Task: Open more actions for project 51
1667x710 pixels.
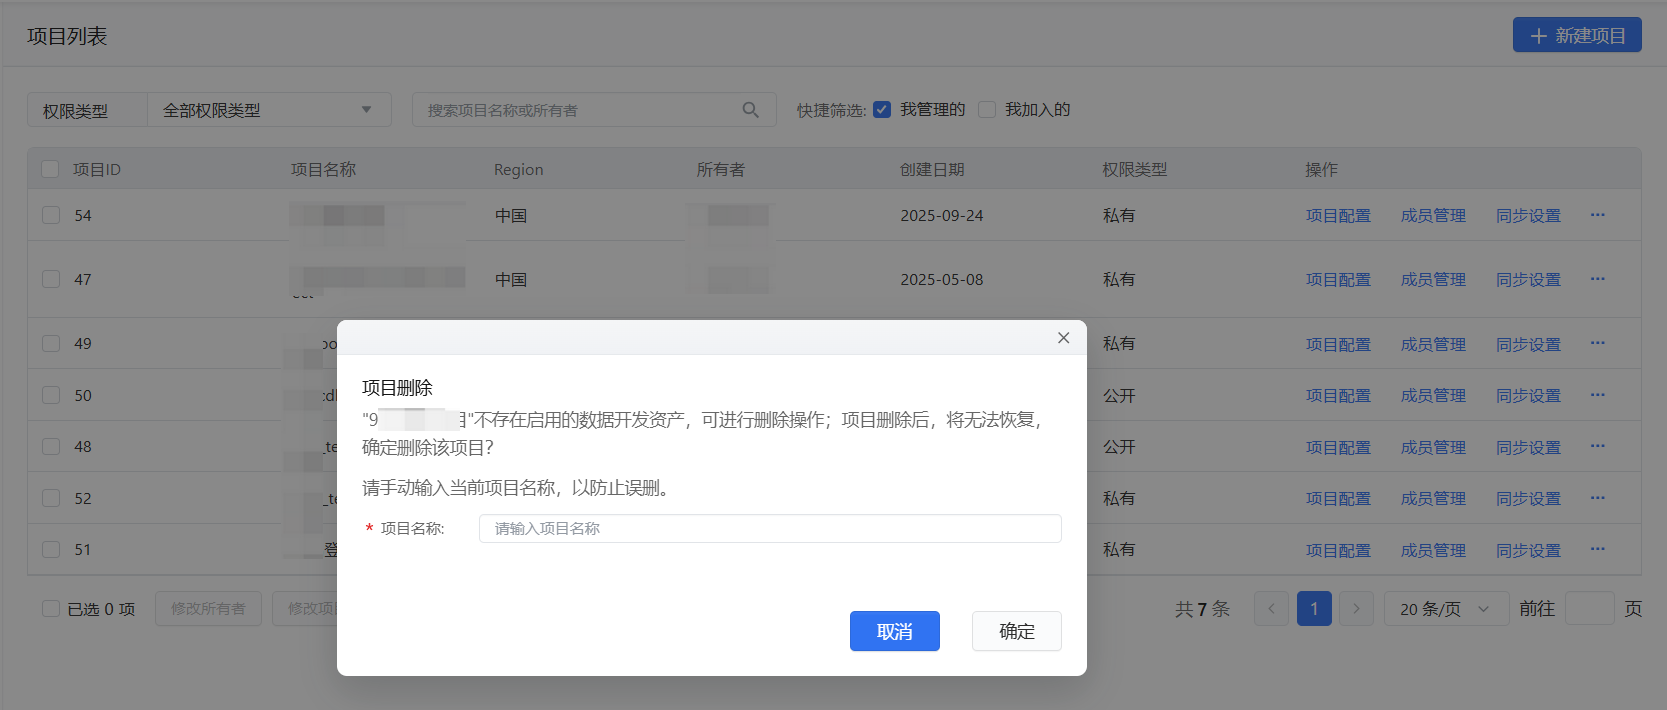Action: 1597,549
